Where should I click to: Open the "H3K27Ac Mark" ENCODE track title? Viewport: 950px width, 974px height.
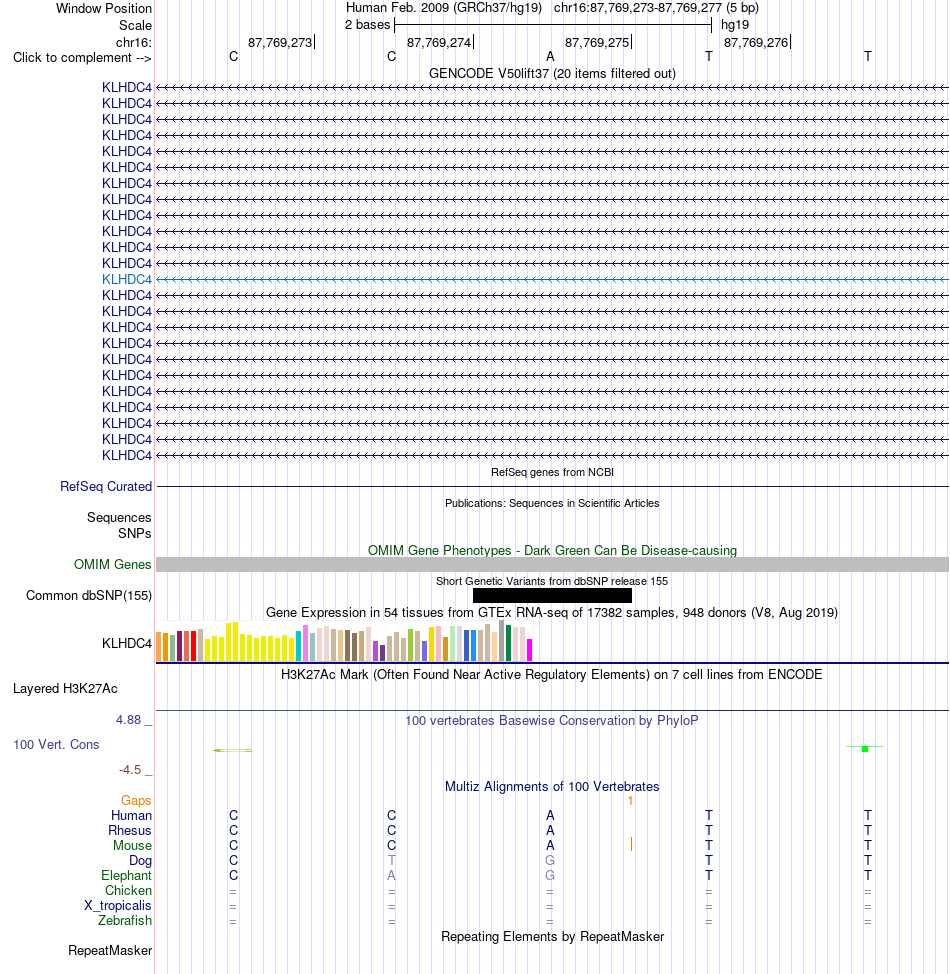tap(552, 675)
